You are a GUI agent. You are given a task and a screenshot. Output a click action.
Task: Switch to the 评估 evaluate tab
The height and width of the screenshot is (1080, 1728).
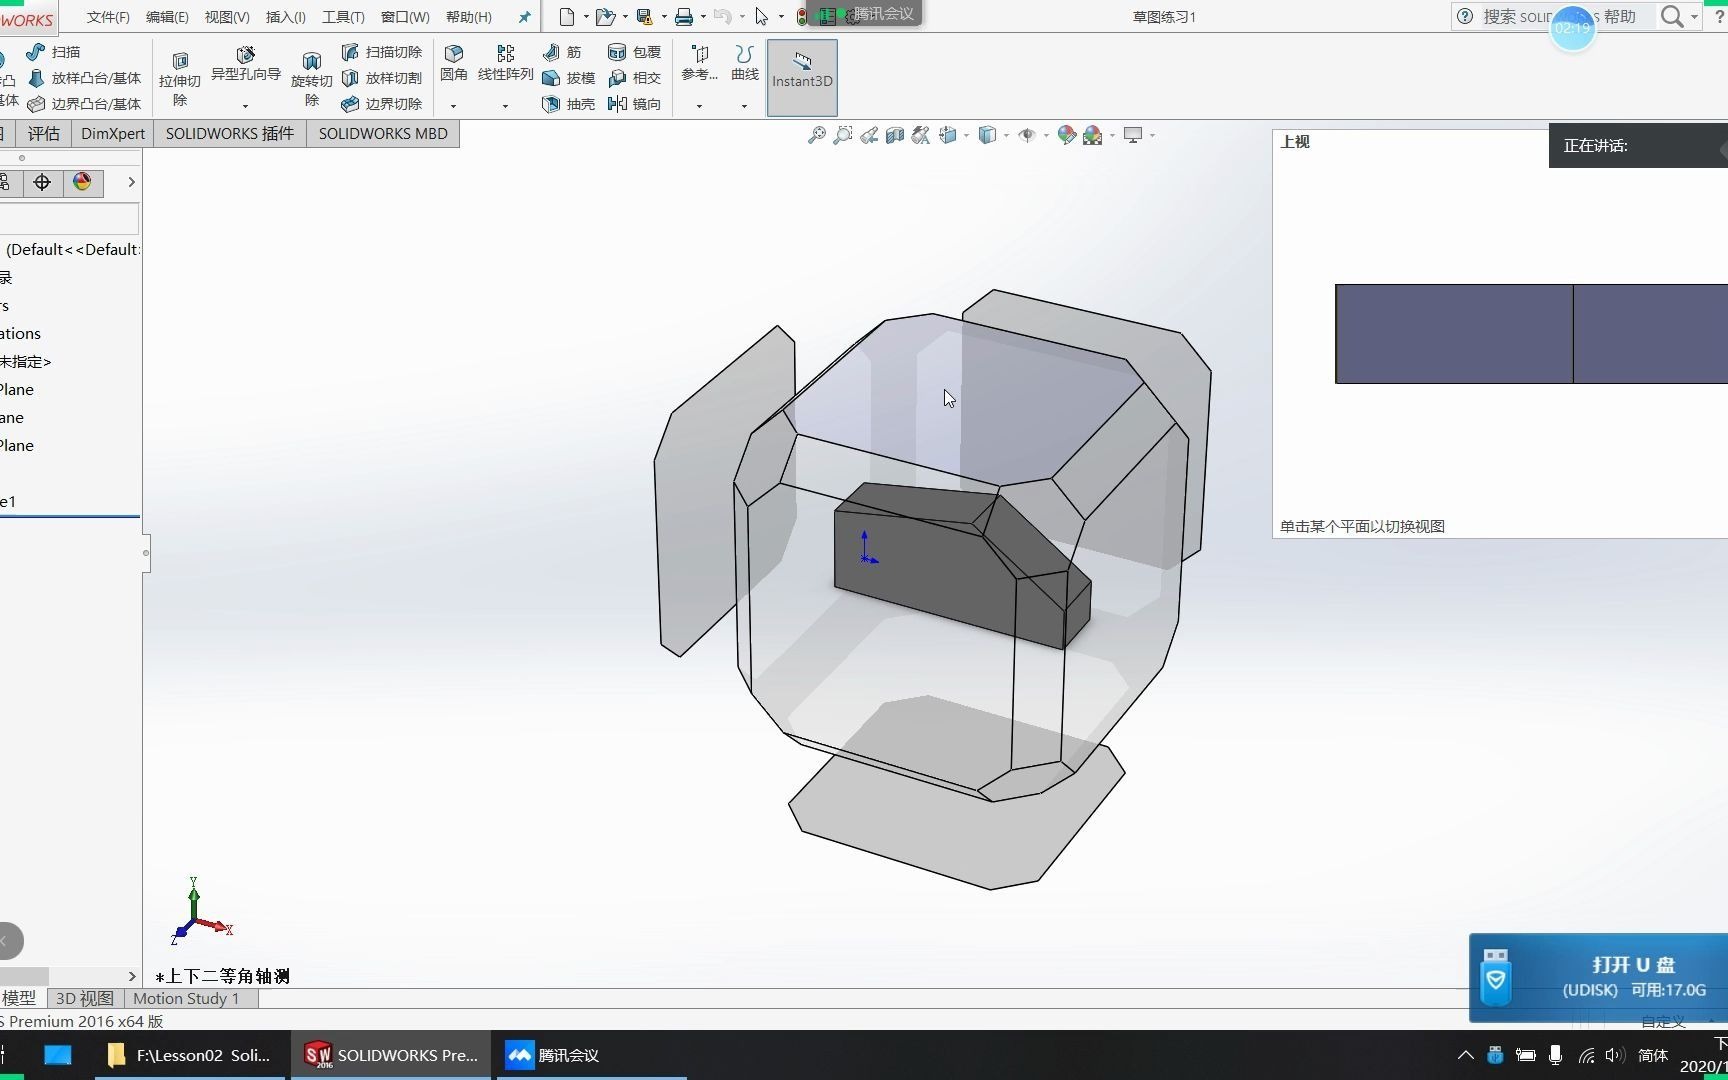(44, 134)
